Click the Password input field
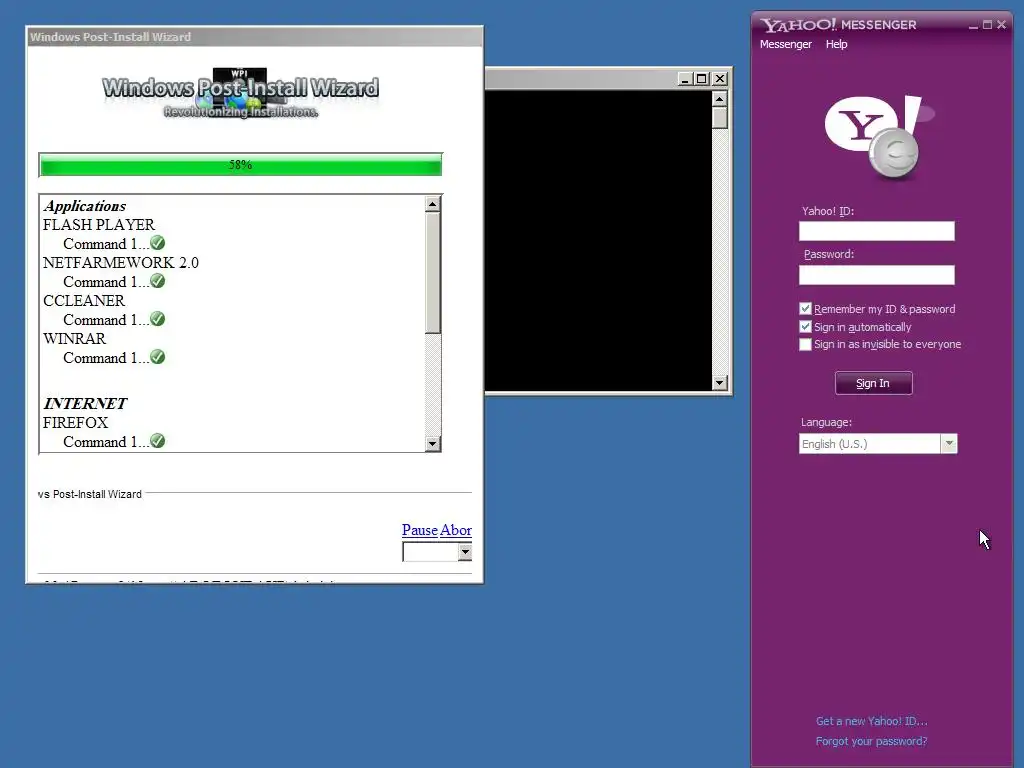 (876, 275)
